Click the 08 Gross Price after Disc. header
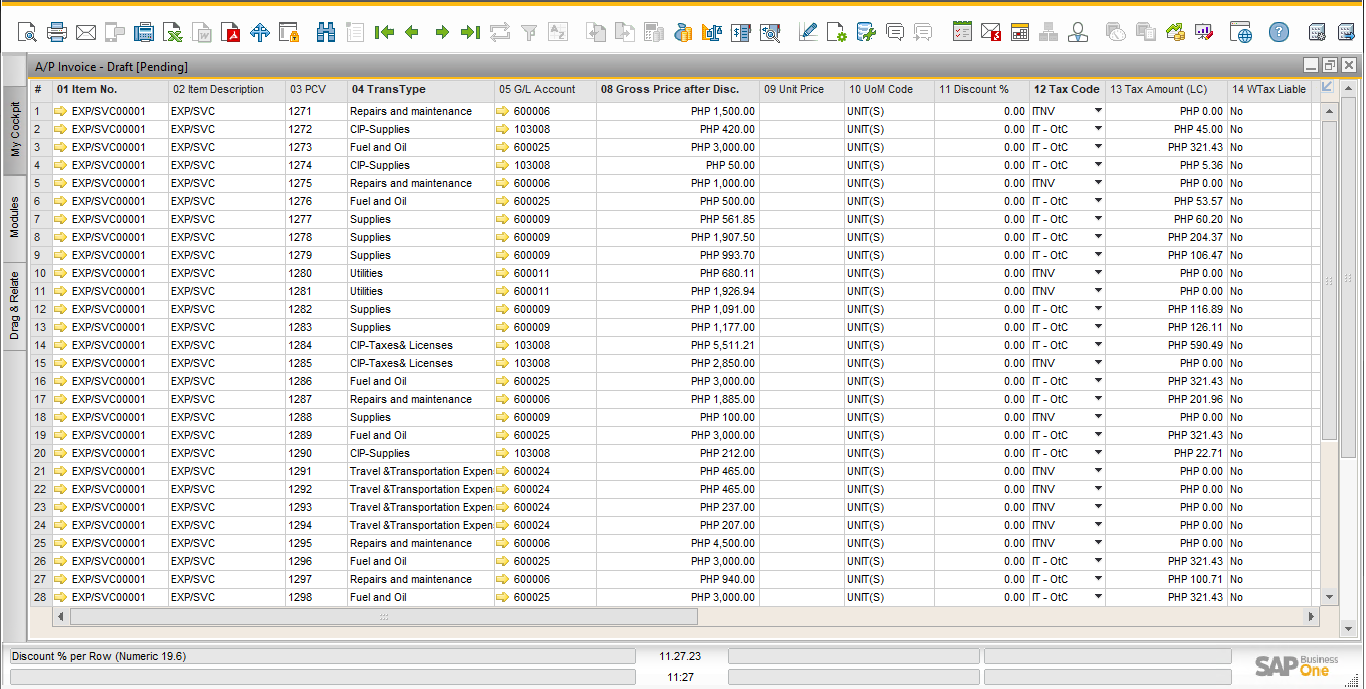 (678, 89)
